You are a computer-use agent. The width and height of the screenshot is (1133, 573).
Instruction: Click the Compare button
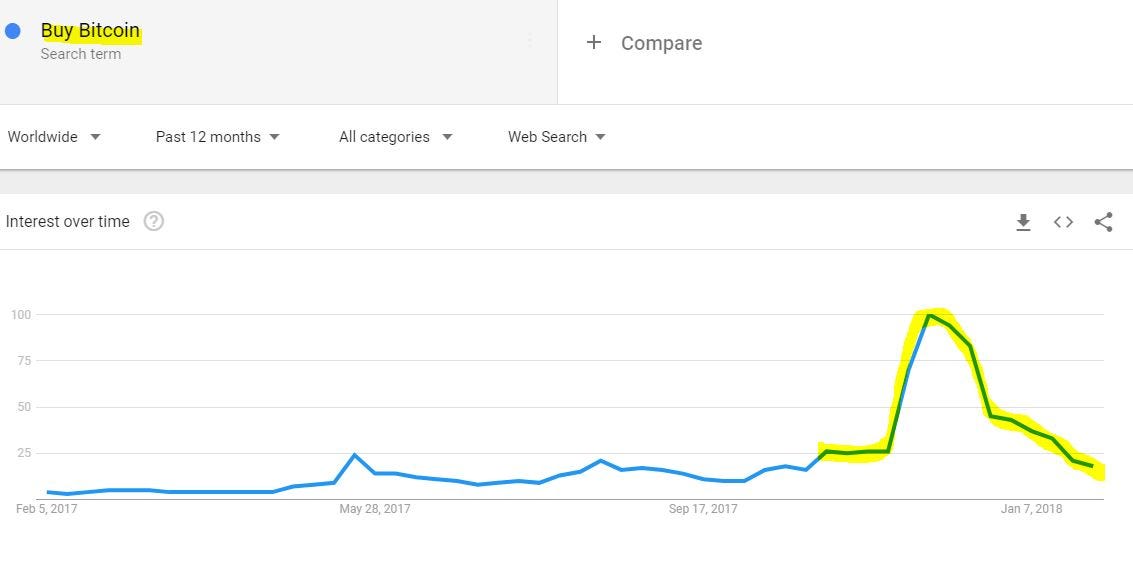[x=644, y=43]
